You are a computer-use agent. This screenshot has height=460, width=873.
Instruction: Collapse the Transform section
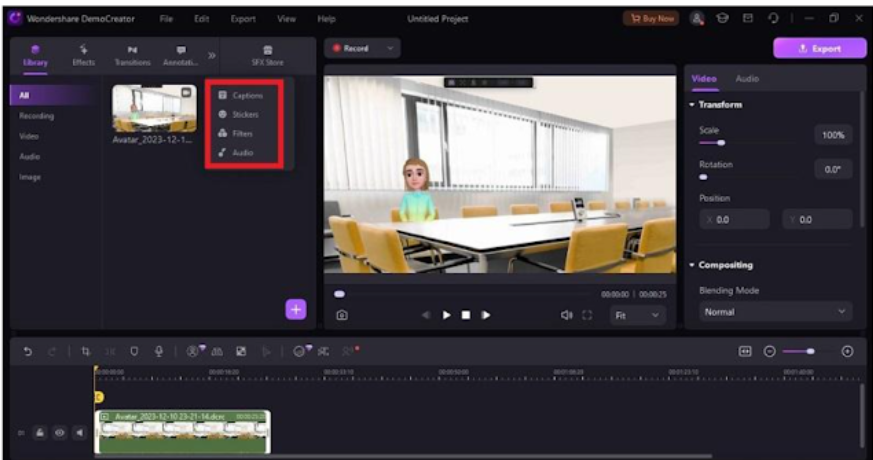coord(692,105)
